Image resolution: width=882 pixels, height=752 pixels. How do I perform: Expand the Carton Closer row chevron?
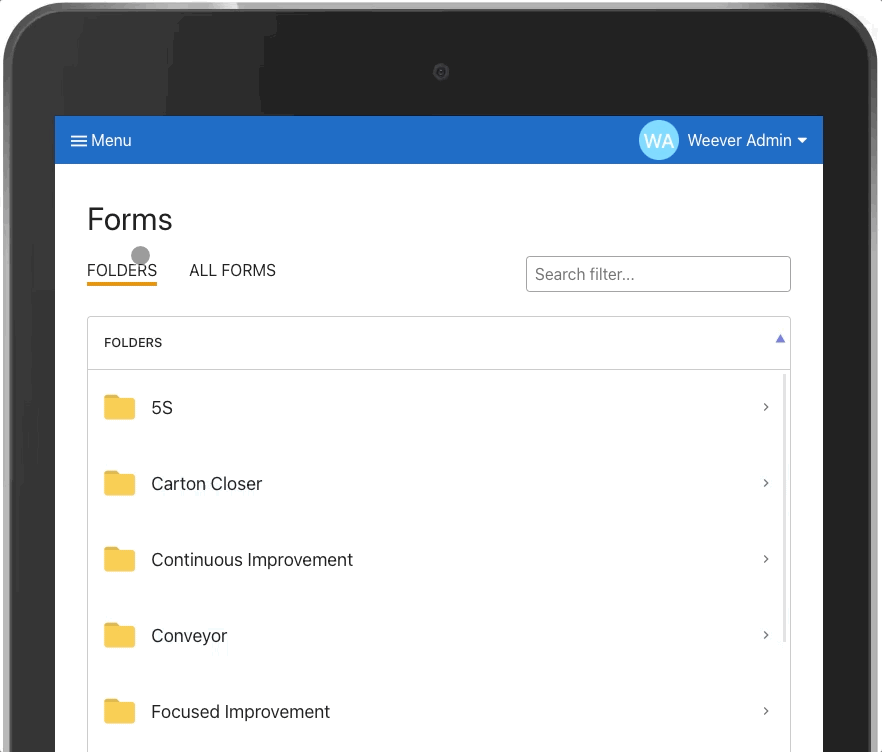766,483
